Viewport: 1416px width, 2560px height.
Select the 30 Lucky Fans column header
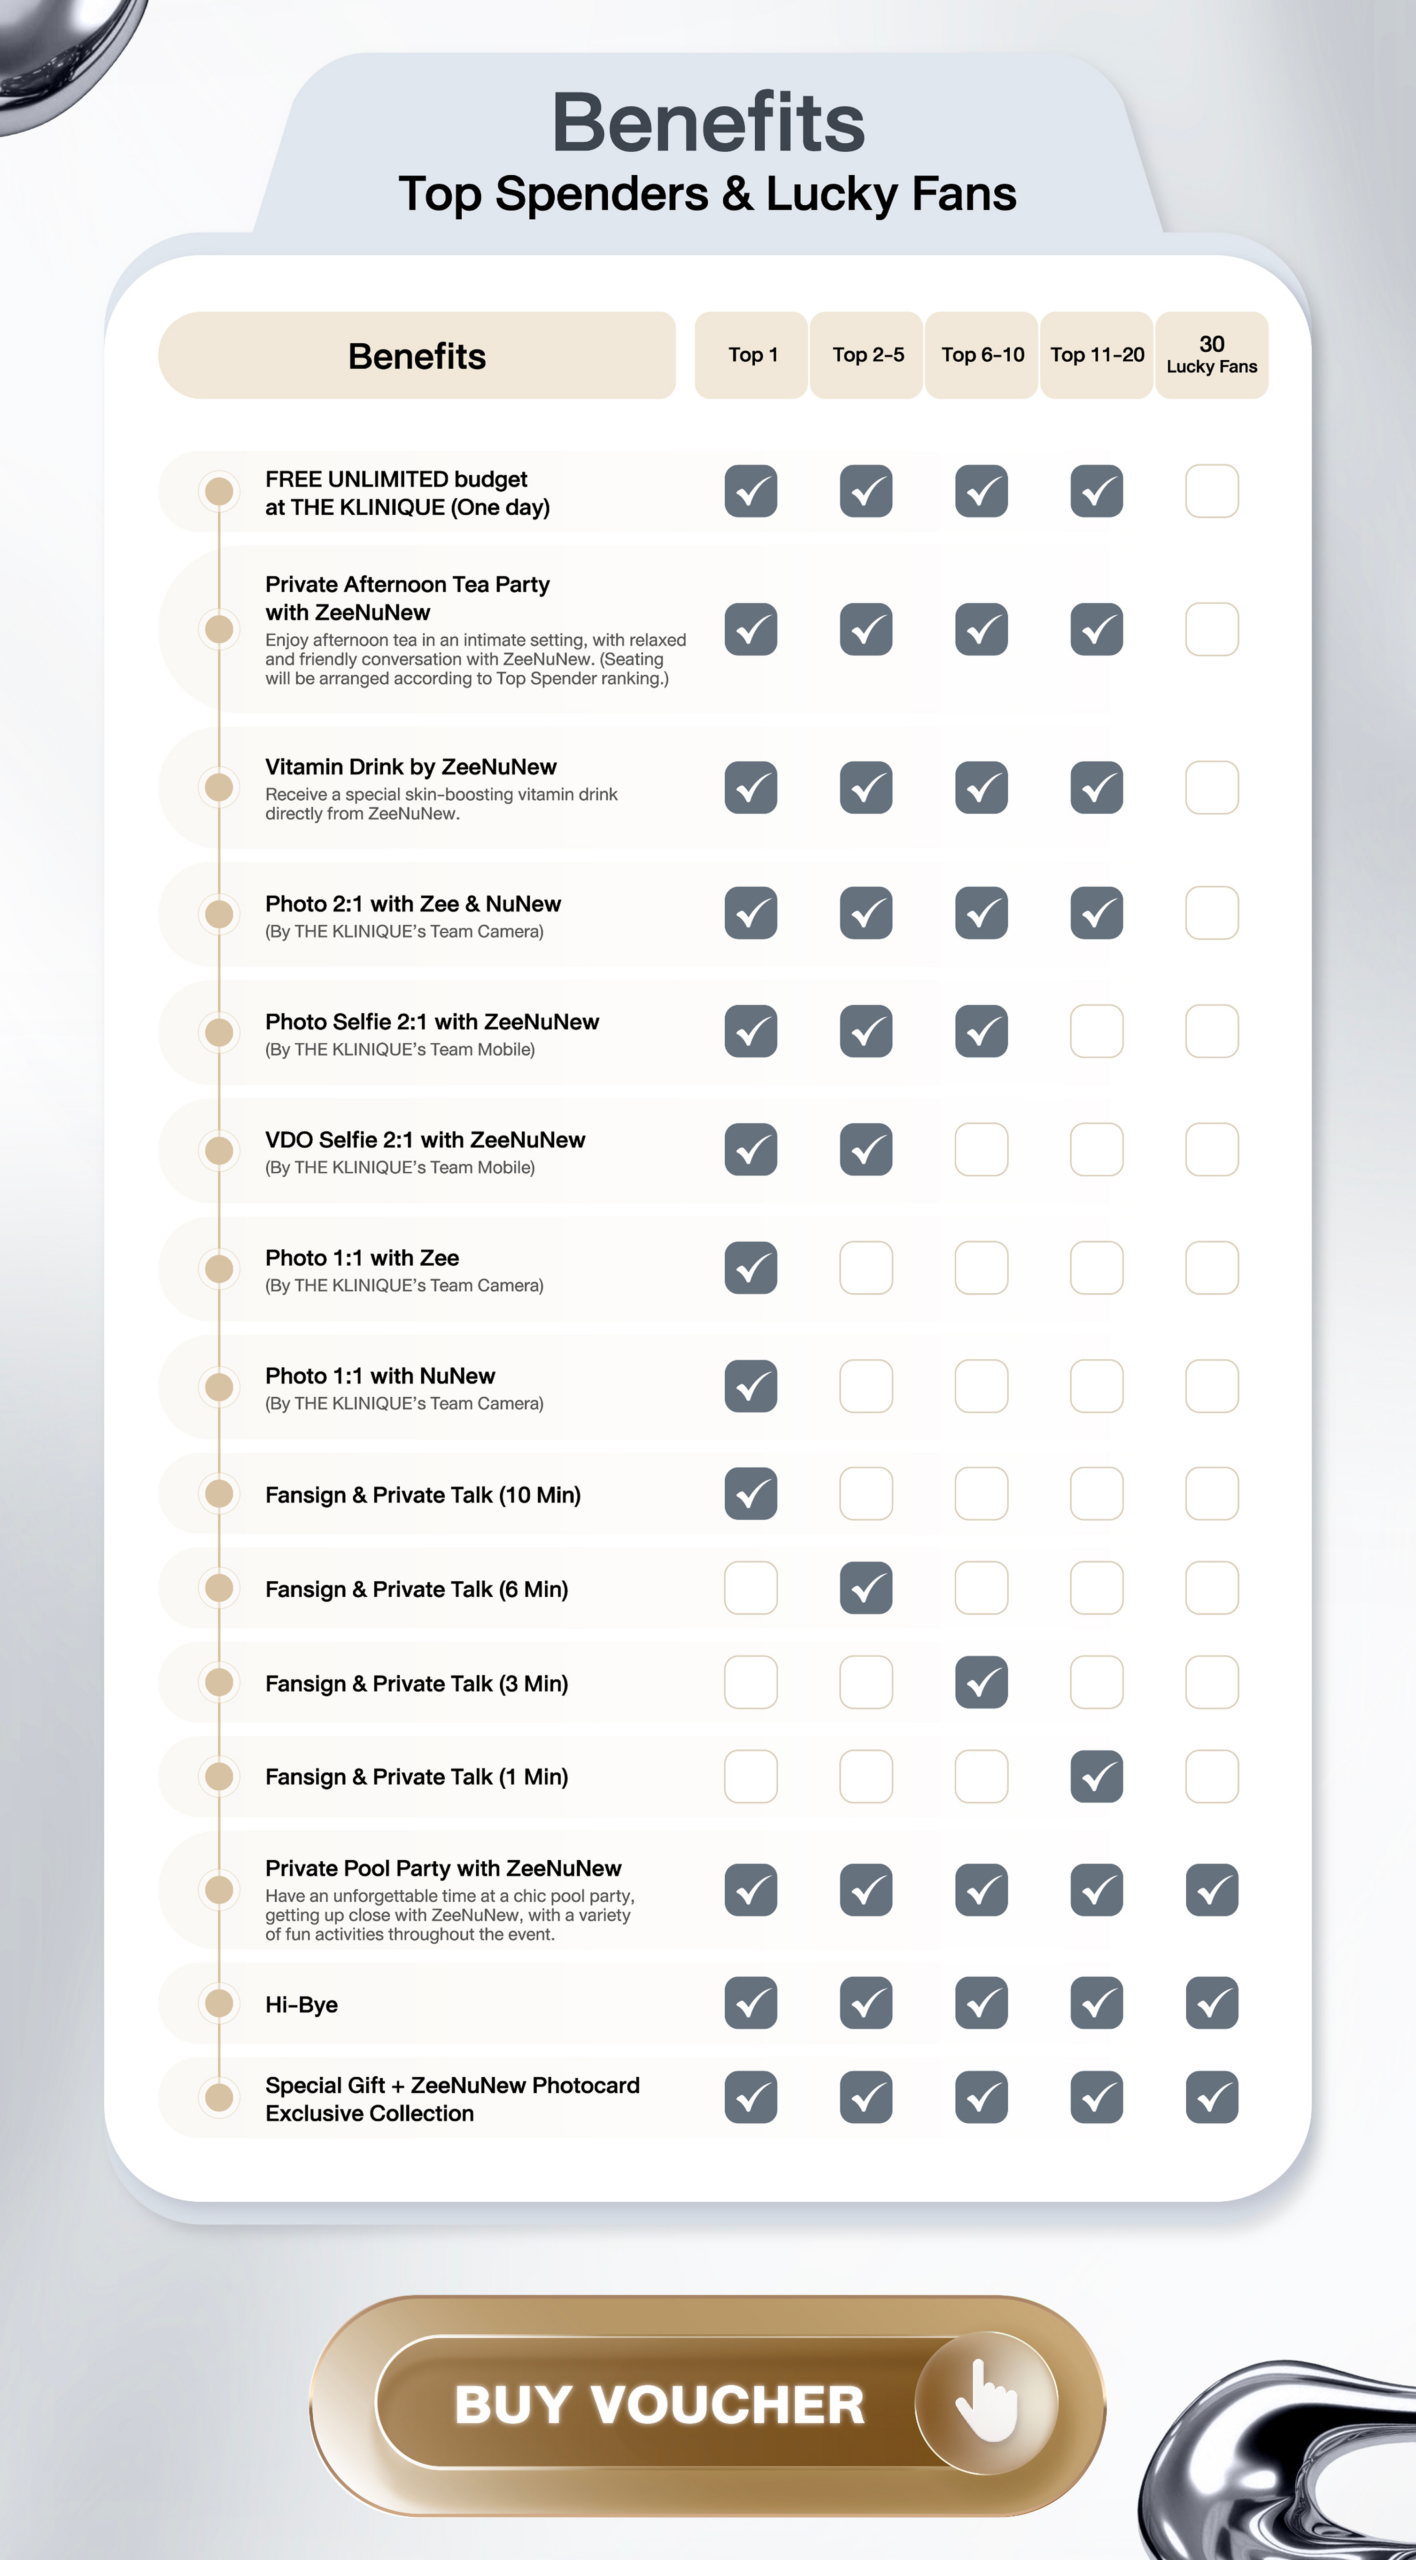click(x=1211, y=355)
